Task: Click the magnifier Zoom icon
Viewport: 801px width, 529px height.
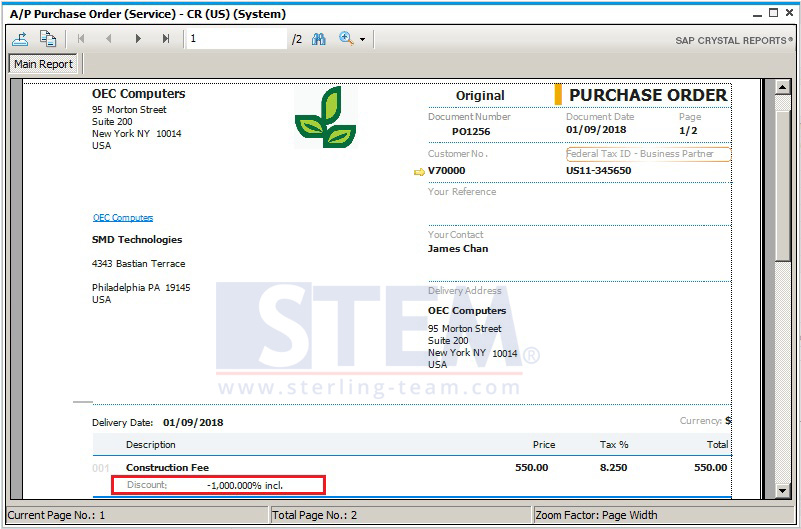Action: pyautogui.click(x=346, y=39)
